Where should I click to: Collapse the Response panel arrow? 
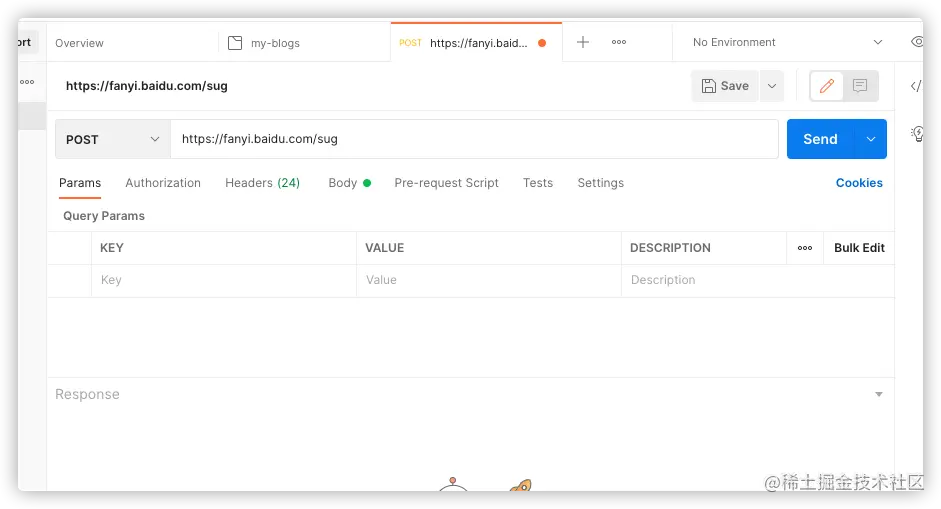click(879, 394)
